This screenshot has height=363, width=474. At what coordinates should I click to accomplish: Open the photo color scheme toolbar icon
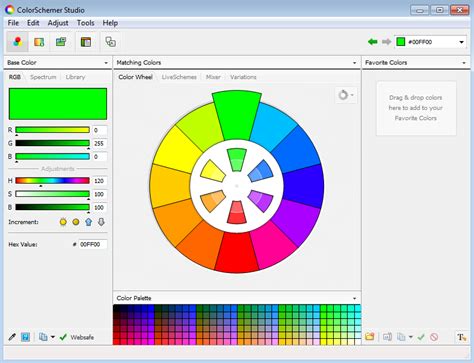tap(61, 42)
